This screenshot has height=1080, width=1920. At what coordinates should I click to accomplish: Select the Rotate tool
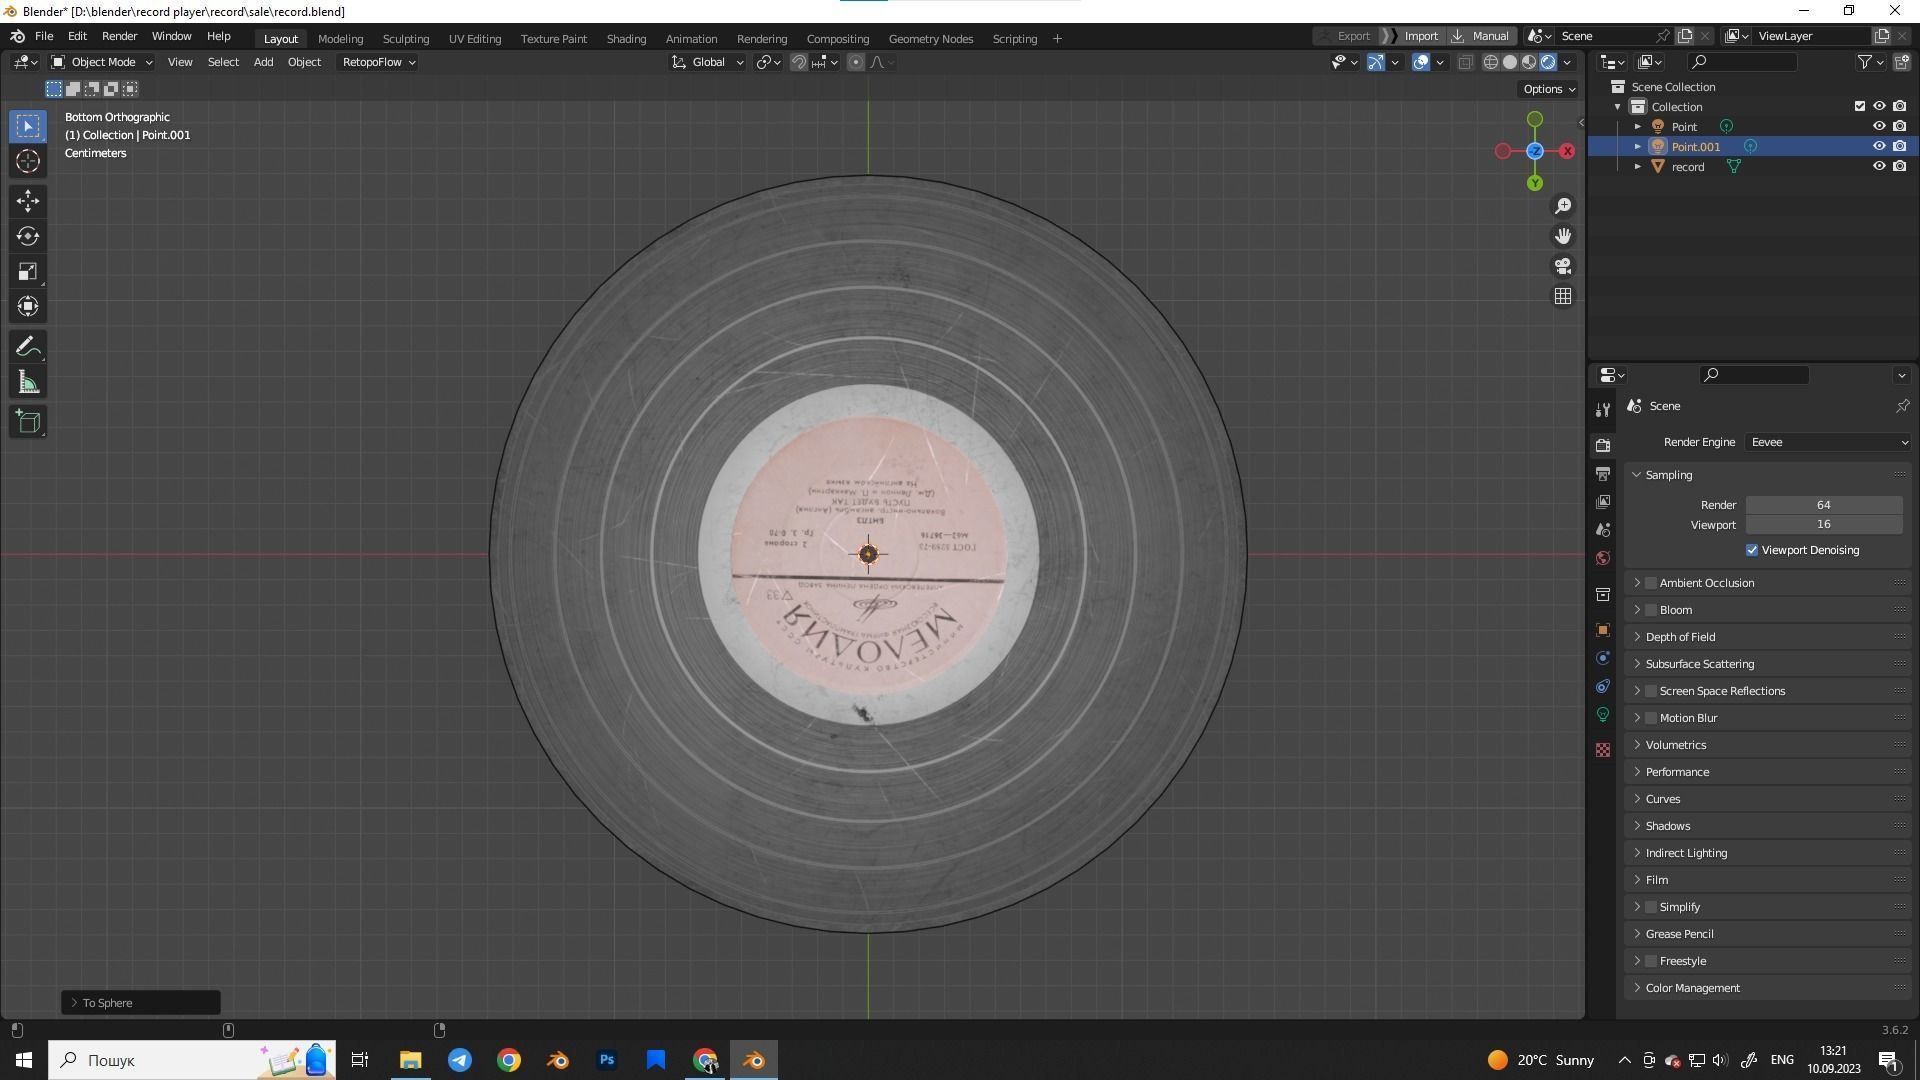28,236
